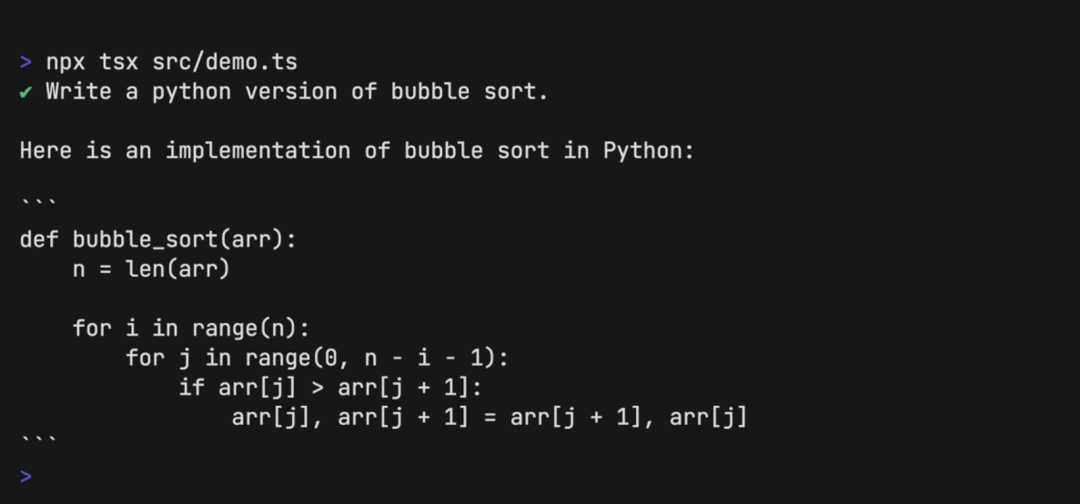
Task: Click the swap assignment line in the code
Action: [489, 417]
